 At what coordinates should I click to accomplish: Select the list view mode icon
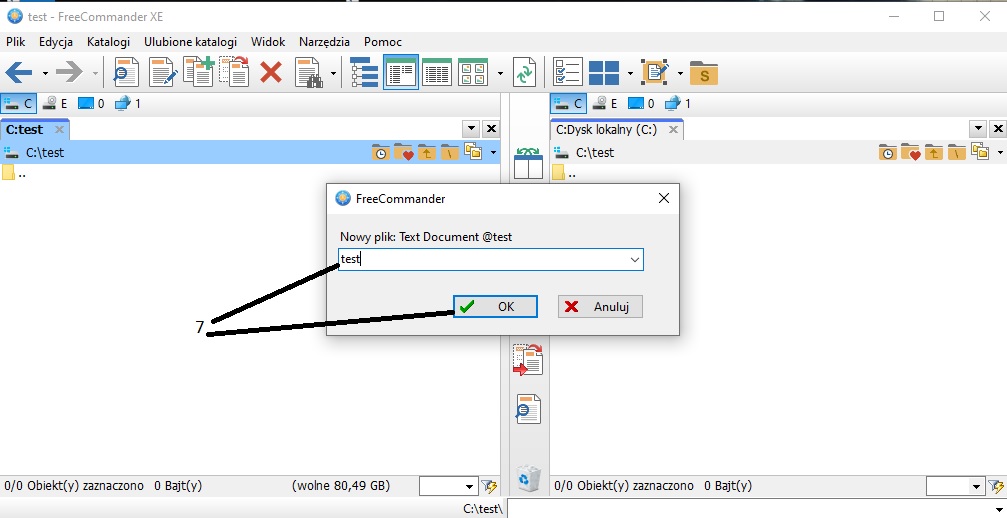[x=437, y=72]
